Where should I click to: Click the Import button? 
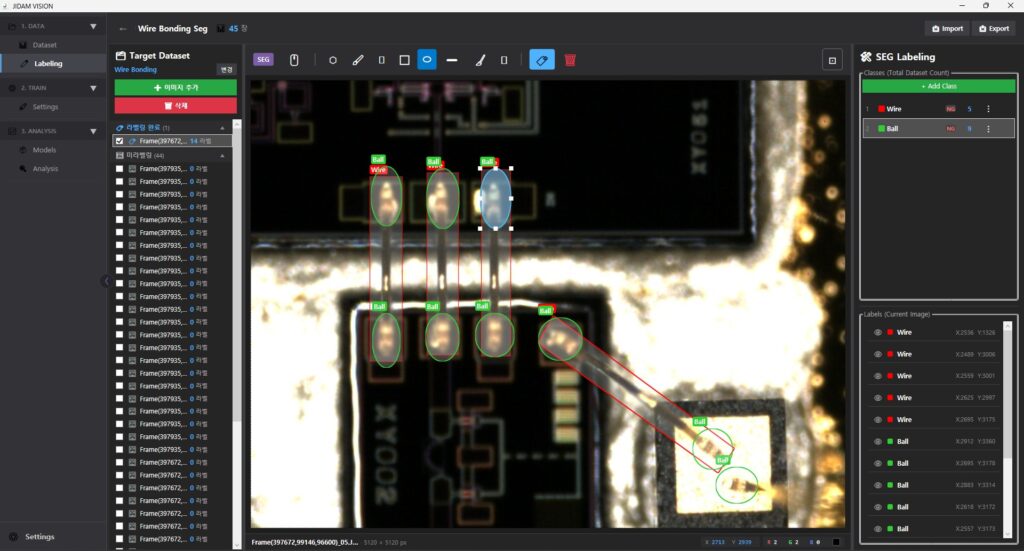948,29
